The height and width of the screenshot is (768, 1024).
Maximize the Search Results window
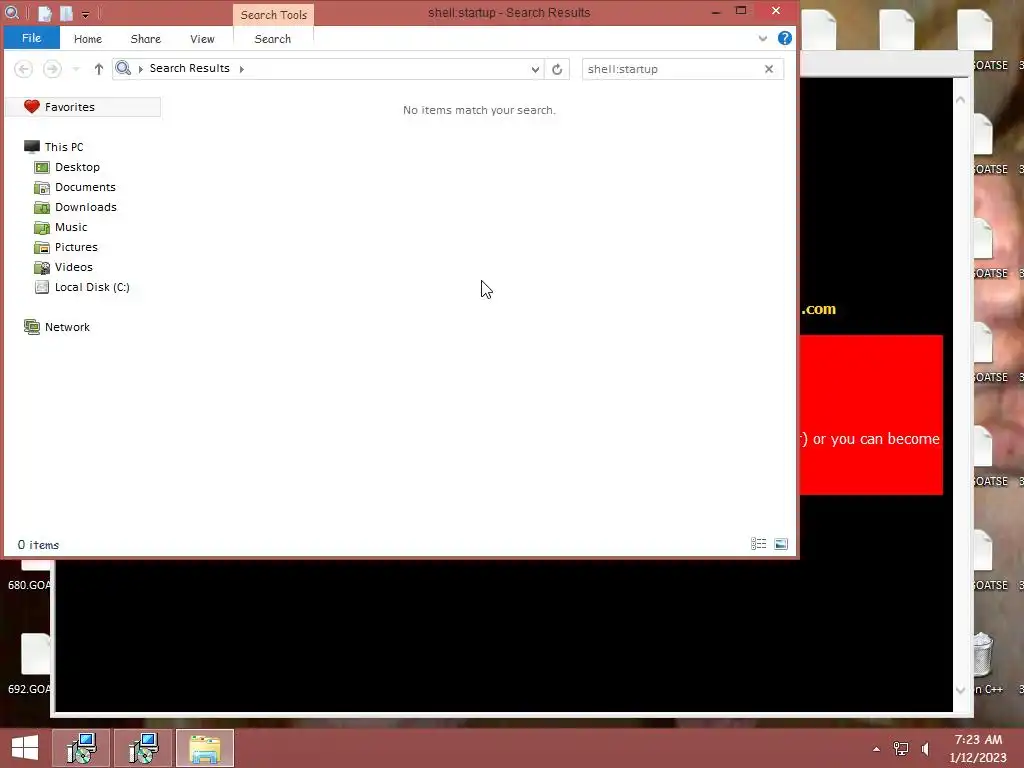tap(741, 11)
